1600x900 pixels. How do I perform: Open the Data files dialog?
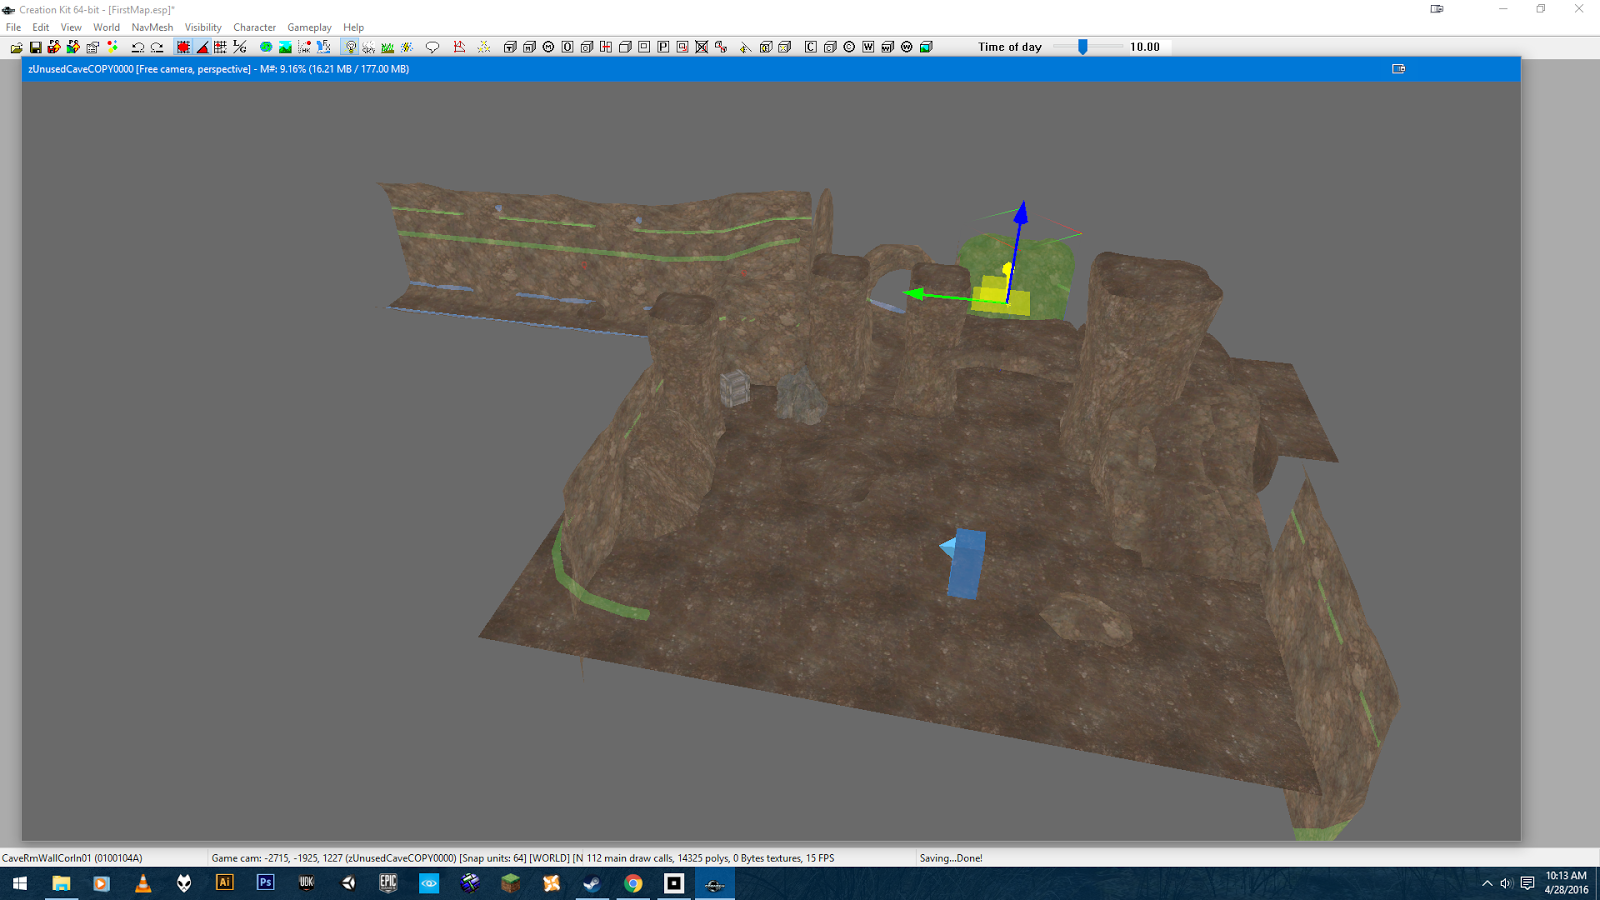[x=18, y=46]
